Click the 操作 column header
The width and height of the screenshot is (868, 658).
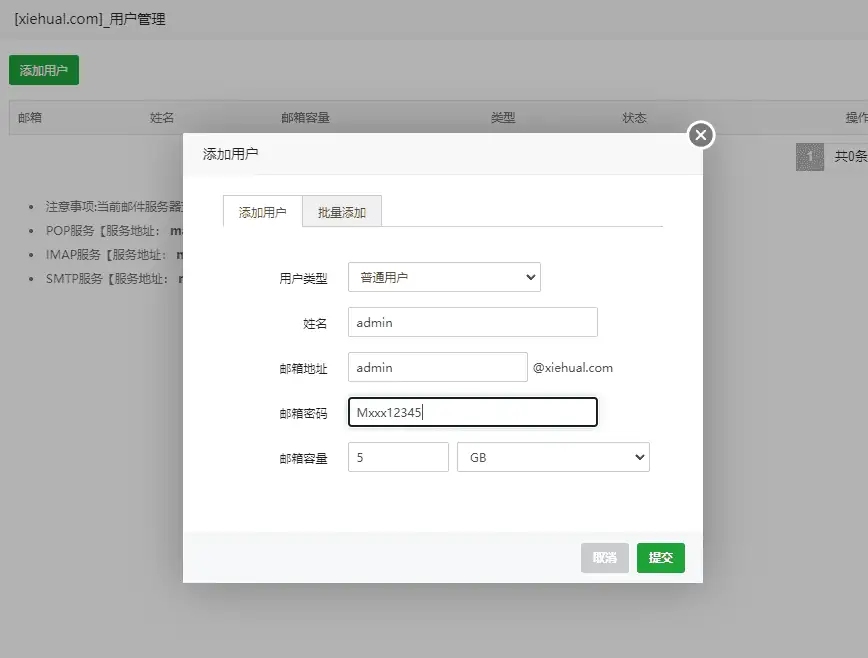pyautogui.click(x=857, y=117)
